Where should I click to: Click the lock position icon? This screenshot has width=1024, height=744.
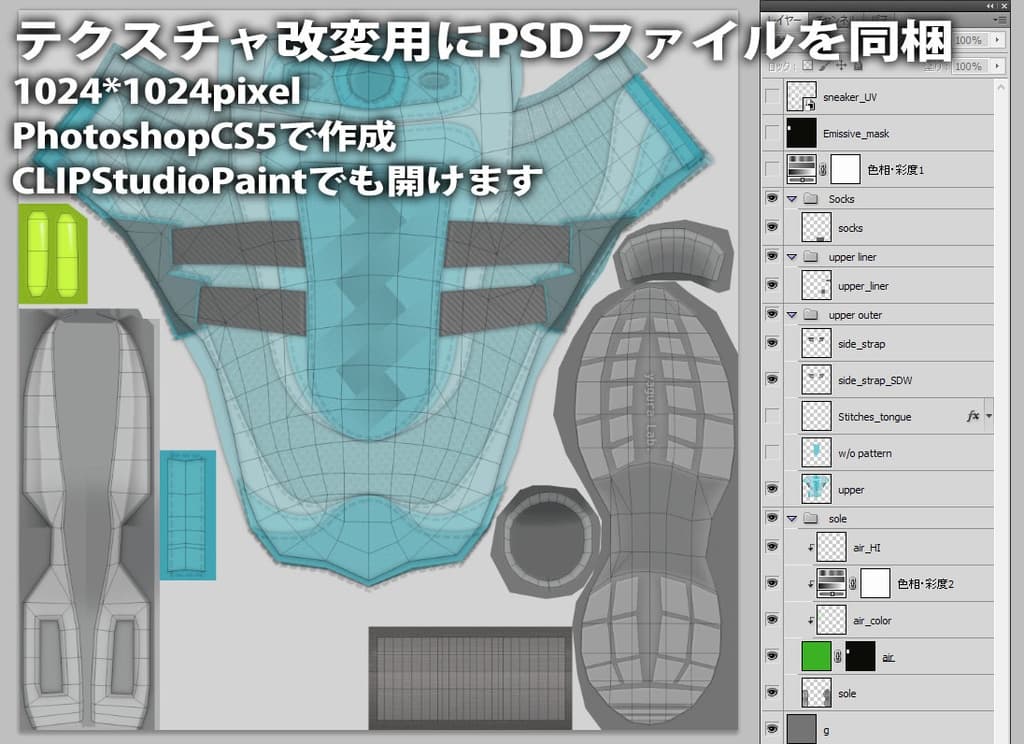(x=841, y=66)
